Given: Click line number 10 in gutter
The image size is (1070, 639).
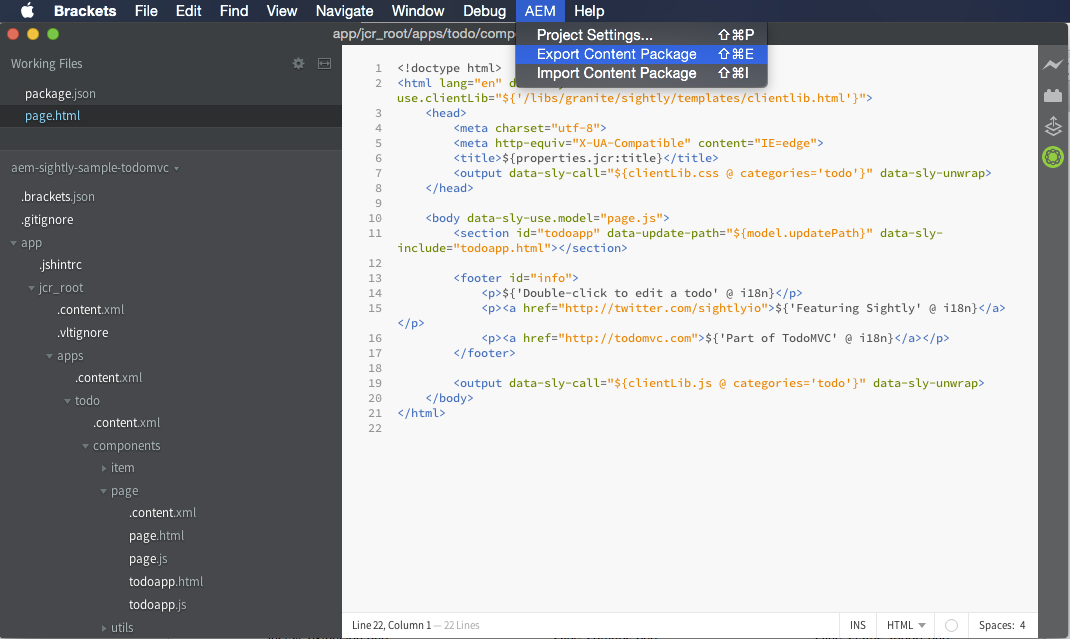Looking at the screenshot, I should pyautogui.click(x=375, y=218).
